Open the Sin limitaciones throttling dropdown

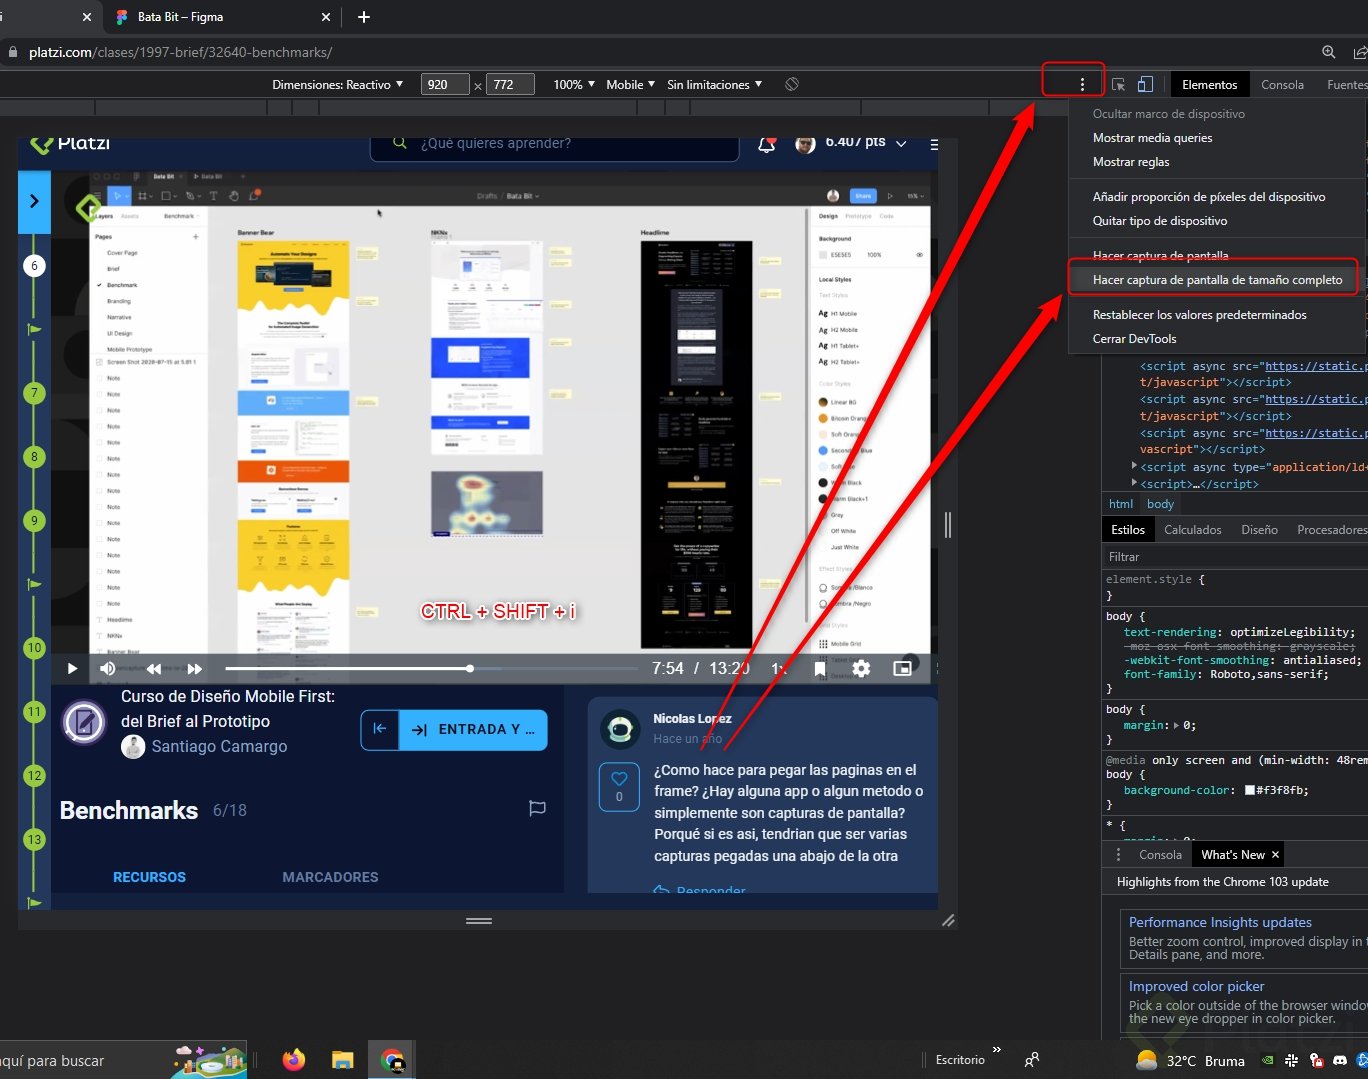[x=715, y=85]
